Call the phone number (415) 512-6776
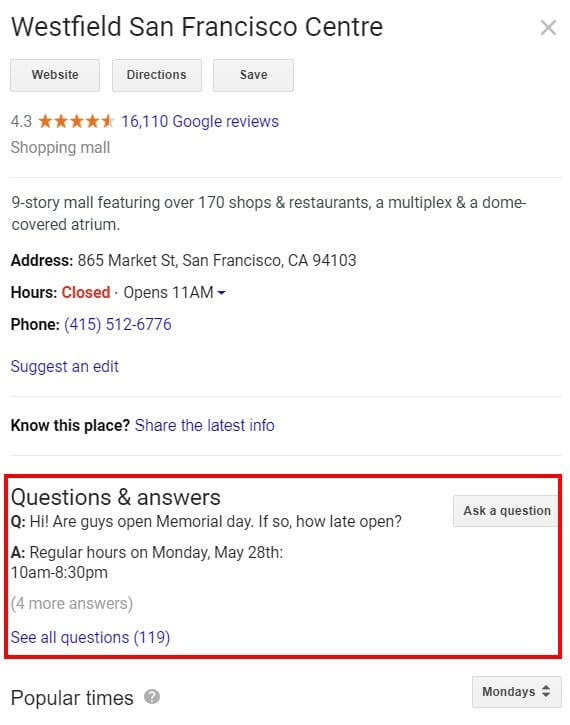 pos(118,325)
